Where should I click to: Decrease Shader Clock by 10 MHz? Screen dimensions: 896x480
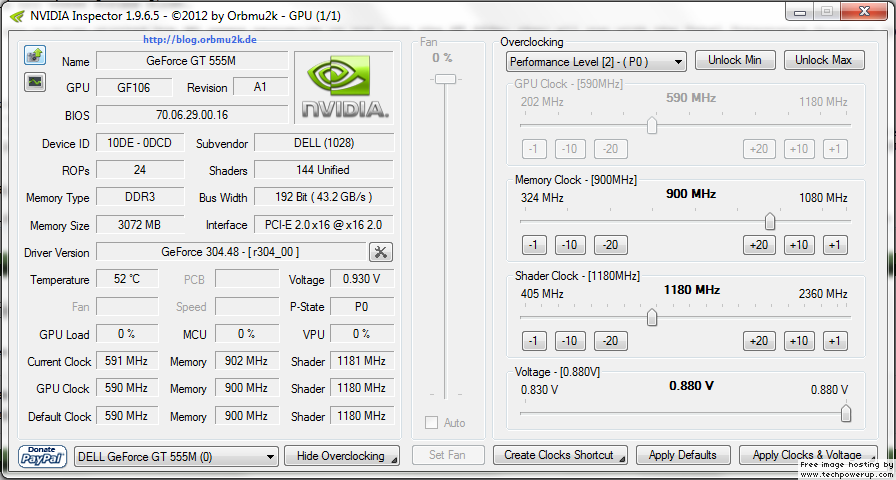coord(570,341)
